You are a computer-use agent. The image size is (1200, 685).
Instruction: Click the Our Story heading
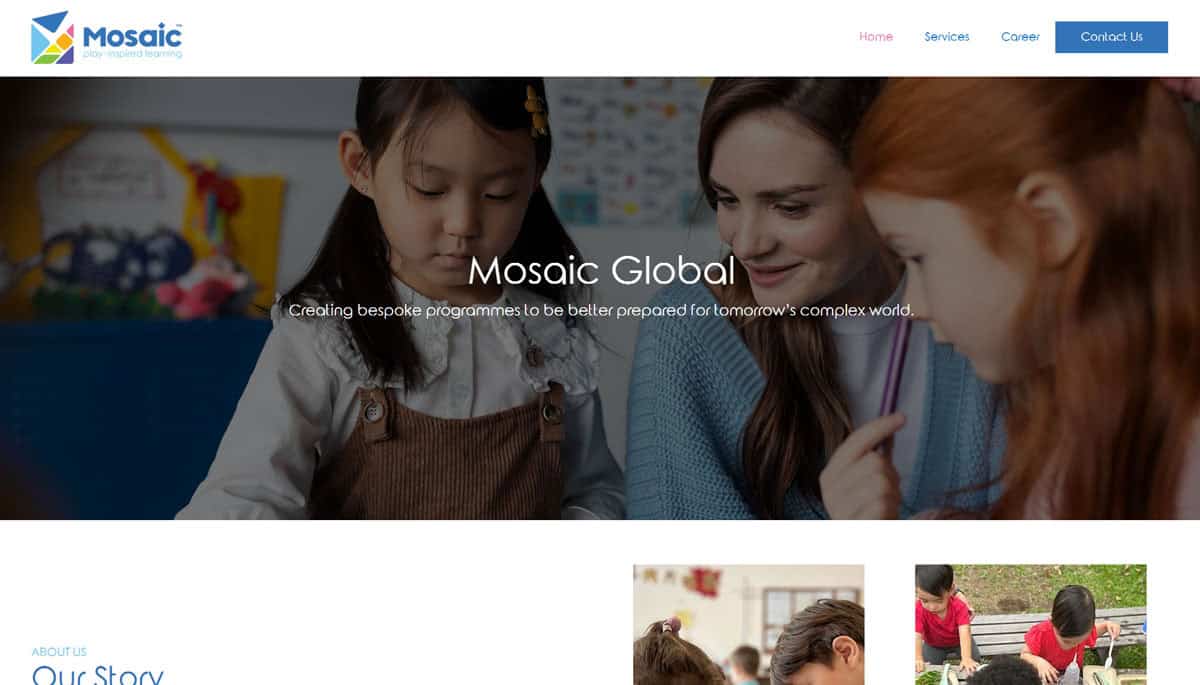point(97,674)
